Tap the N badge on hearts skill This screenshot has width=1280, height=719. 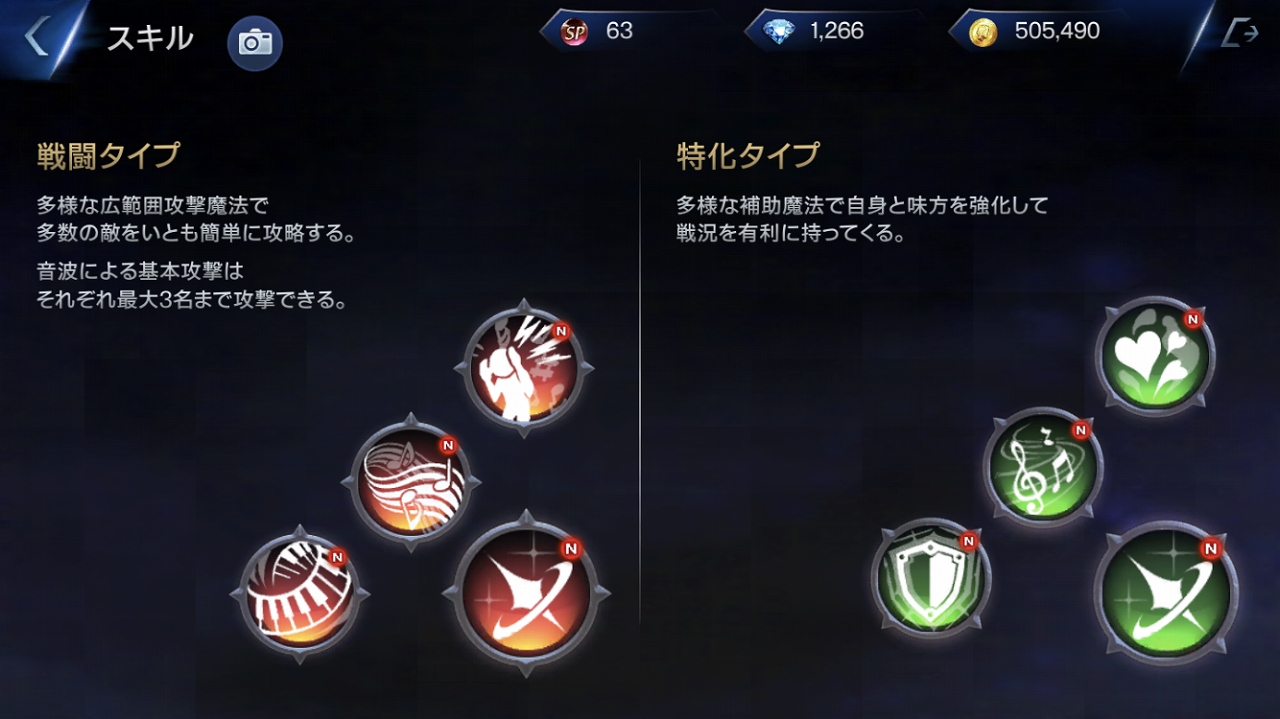tap(1192, 319)
